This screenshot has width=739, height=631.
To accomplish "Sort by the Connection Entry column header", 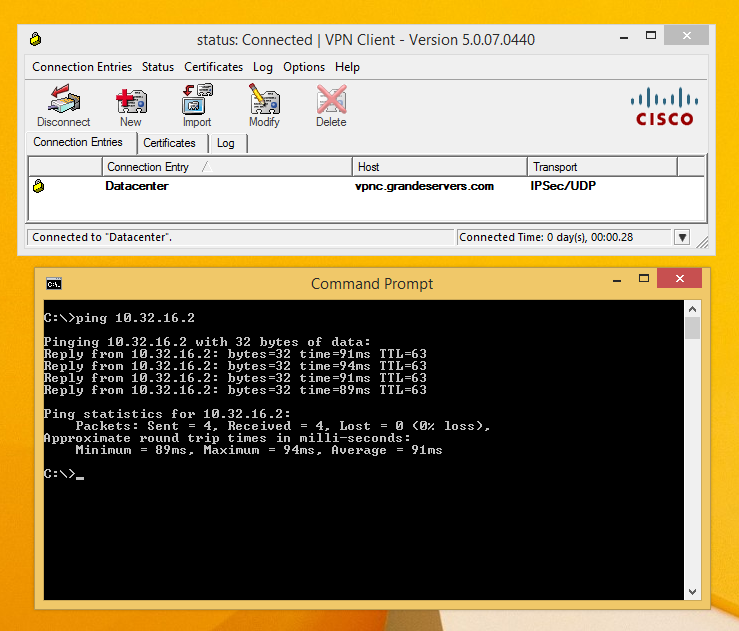I will (x=148, y=167).
